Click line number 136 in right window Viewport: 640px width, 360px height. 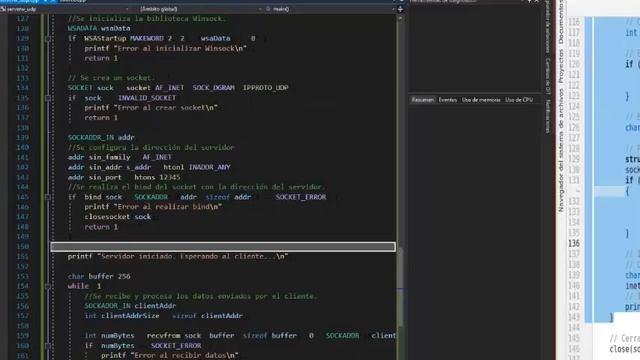[x=574, y=243]
